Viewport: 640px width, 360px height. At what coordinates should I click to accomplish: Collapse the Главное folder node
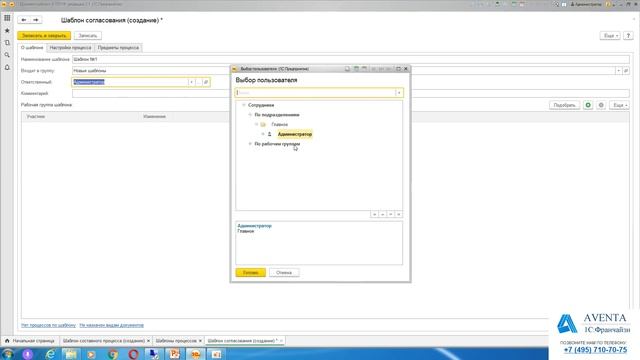coord(257,124)
